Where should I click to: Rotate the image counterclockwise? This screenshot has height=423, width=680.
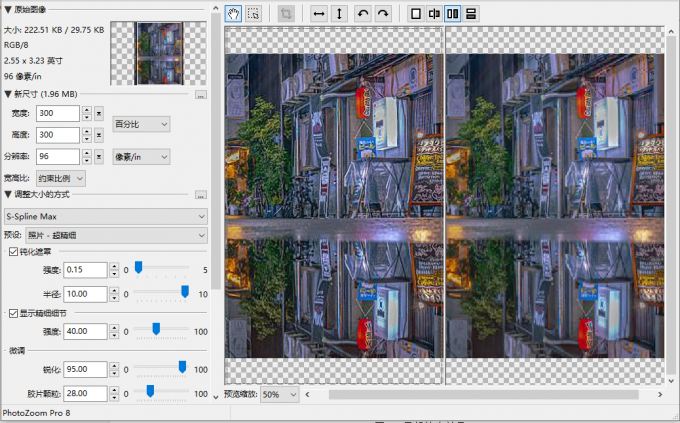tap(362, 14)
